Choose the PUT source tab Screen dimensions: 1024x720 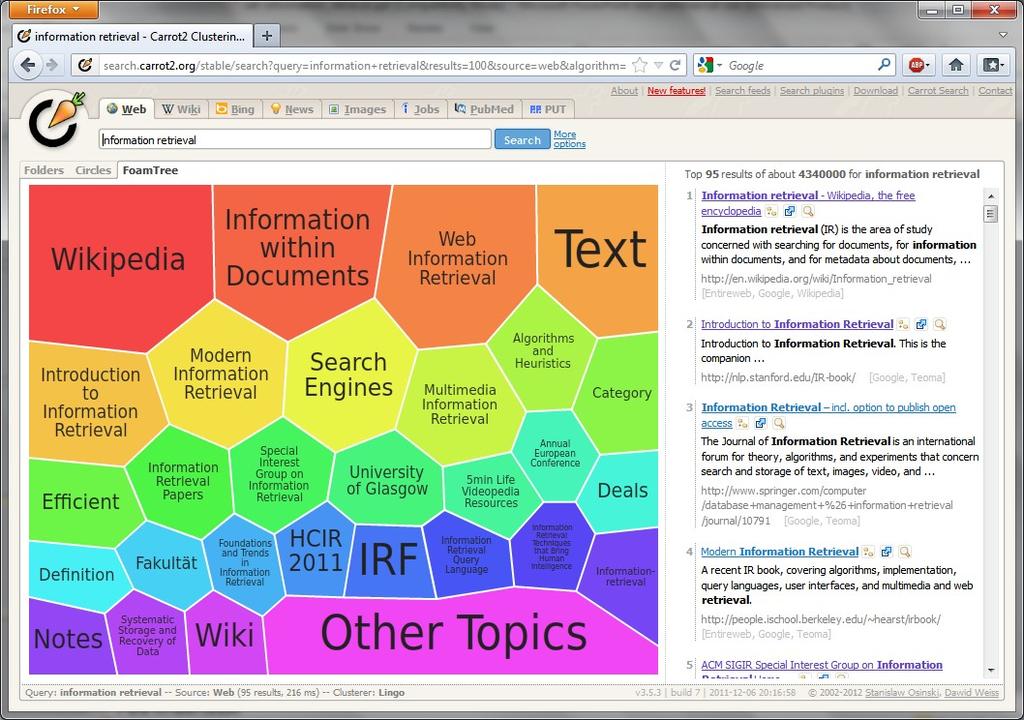click(x=547, y=109)
